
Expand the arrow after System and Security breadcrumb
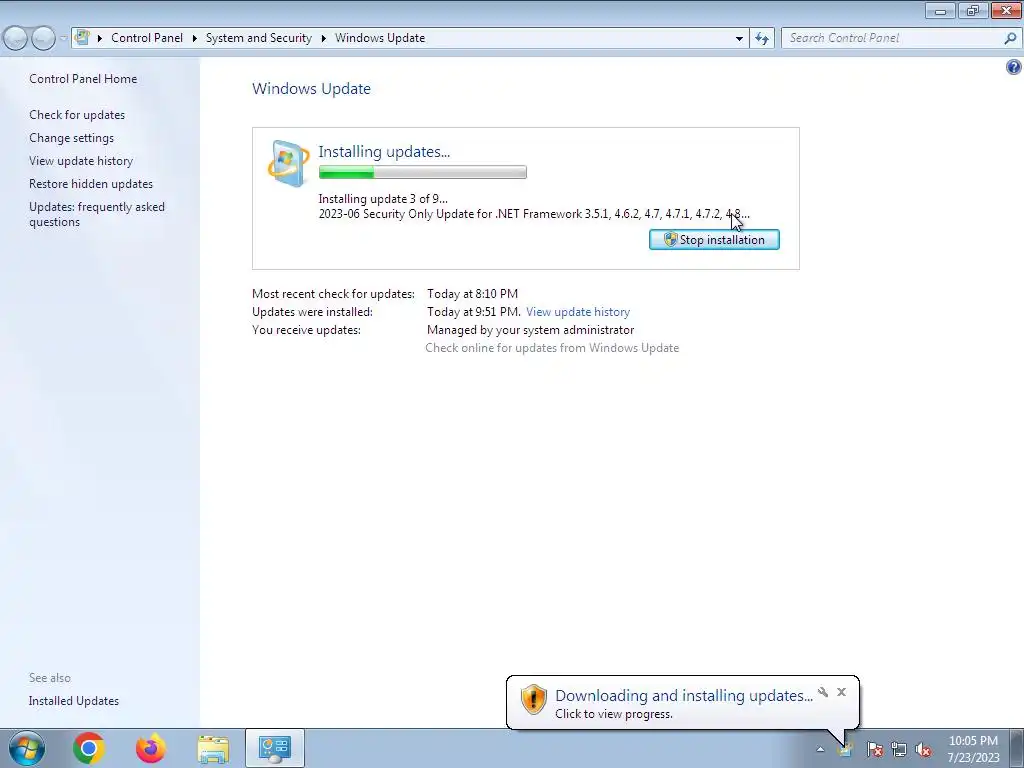point(323,38)
